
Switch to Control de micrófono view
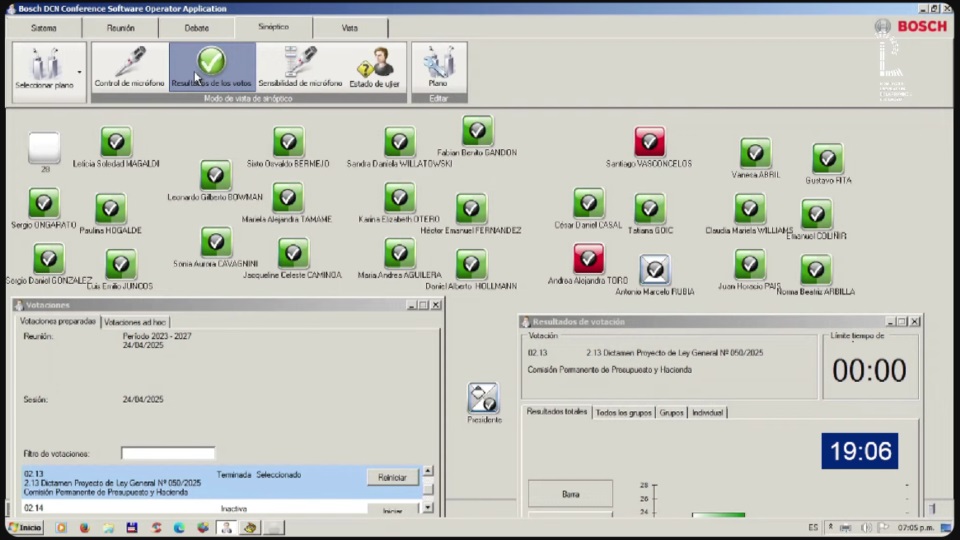point(130,67)
